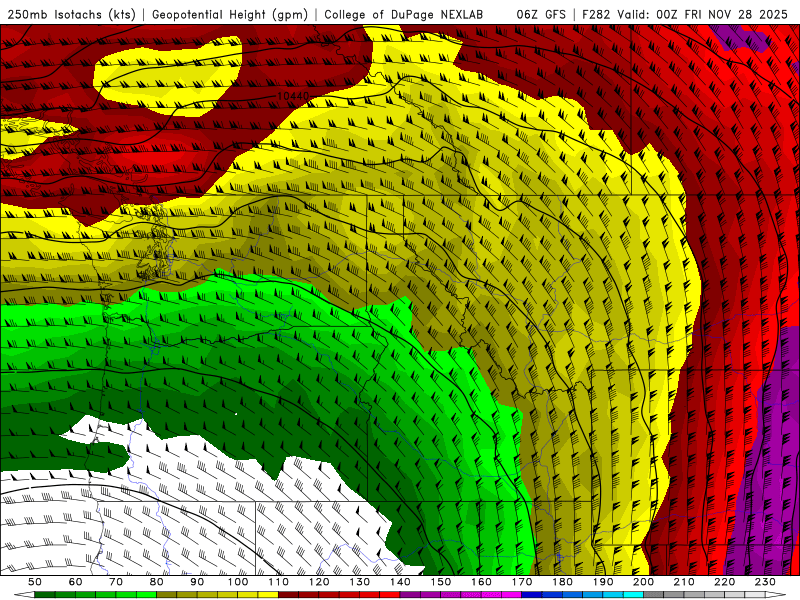Image resolution: width=800 pixels, height=600 pixels.
Task: Click the '140' value on the color scale
Action: coord(400,582)
